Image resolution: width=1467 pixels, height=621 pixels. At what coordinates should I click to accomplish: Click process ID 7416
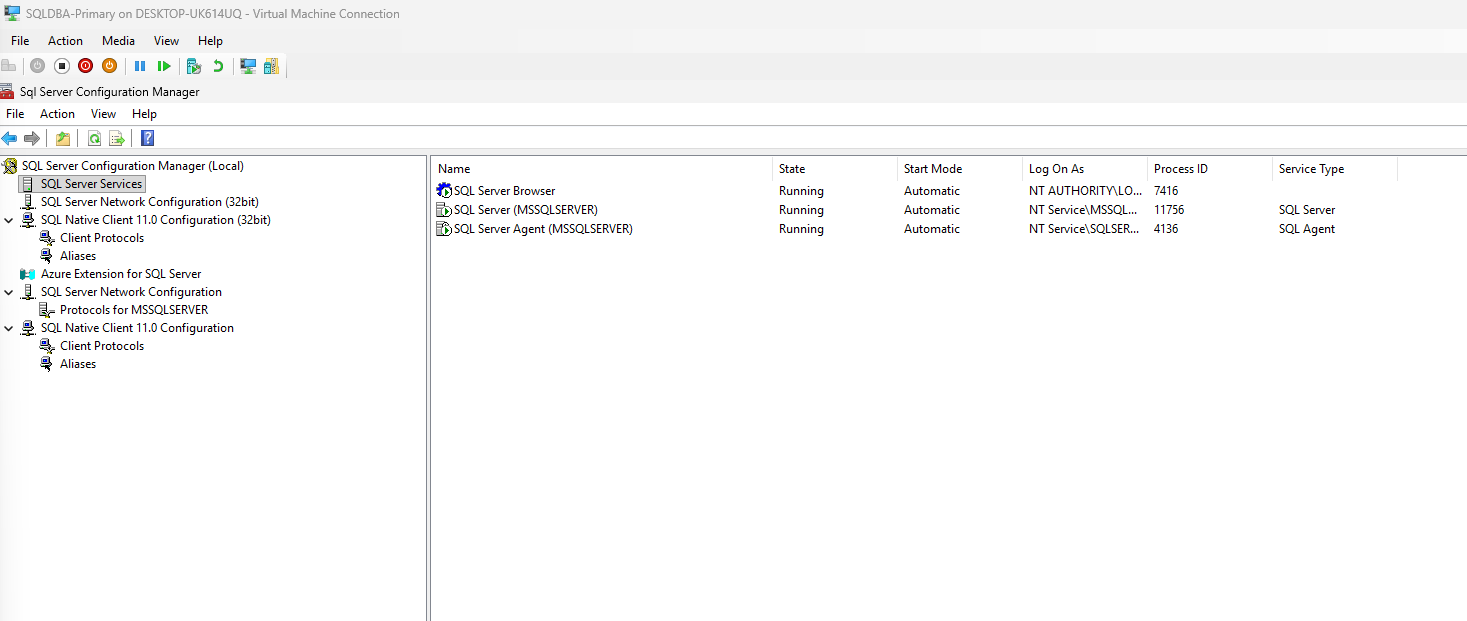click(x=1166, y=191)
